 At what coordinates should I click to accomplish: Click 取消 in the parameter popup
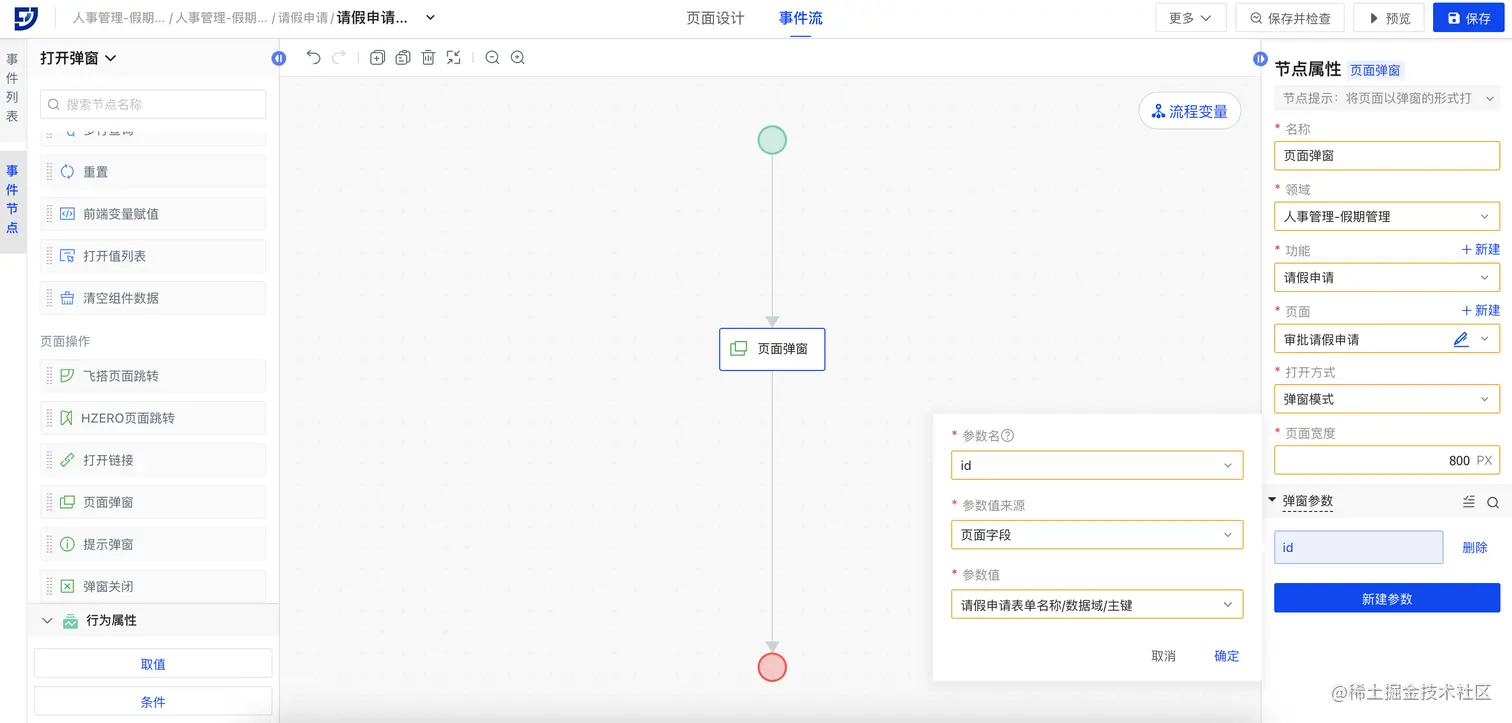(x=1163, y=656)
